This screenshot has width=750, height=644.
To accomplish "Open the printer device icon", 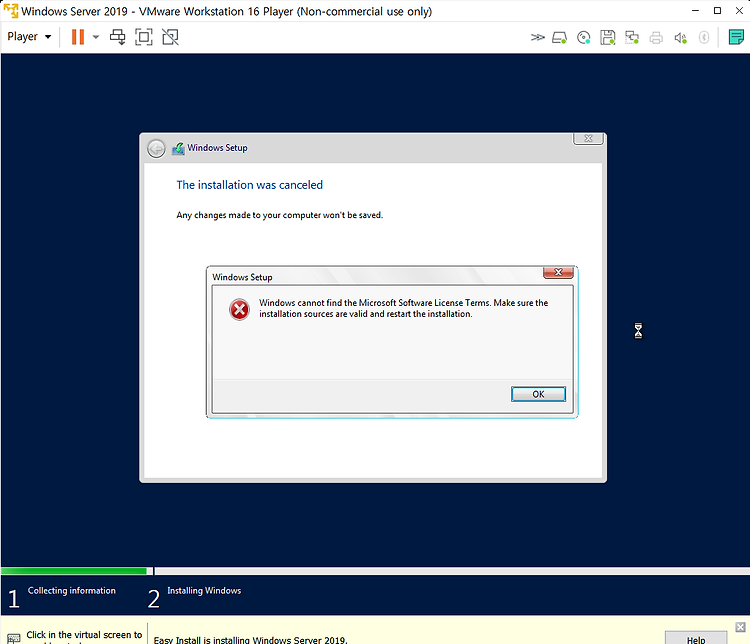I will pos(656,37).
